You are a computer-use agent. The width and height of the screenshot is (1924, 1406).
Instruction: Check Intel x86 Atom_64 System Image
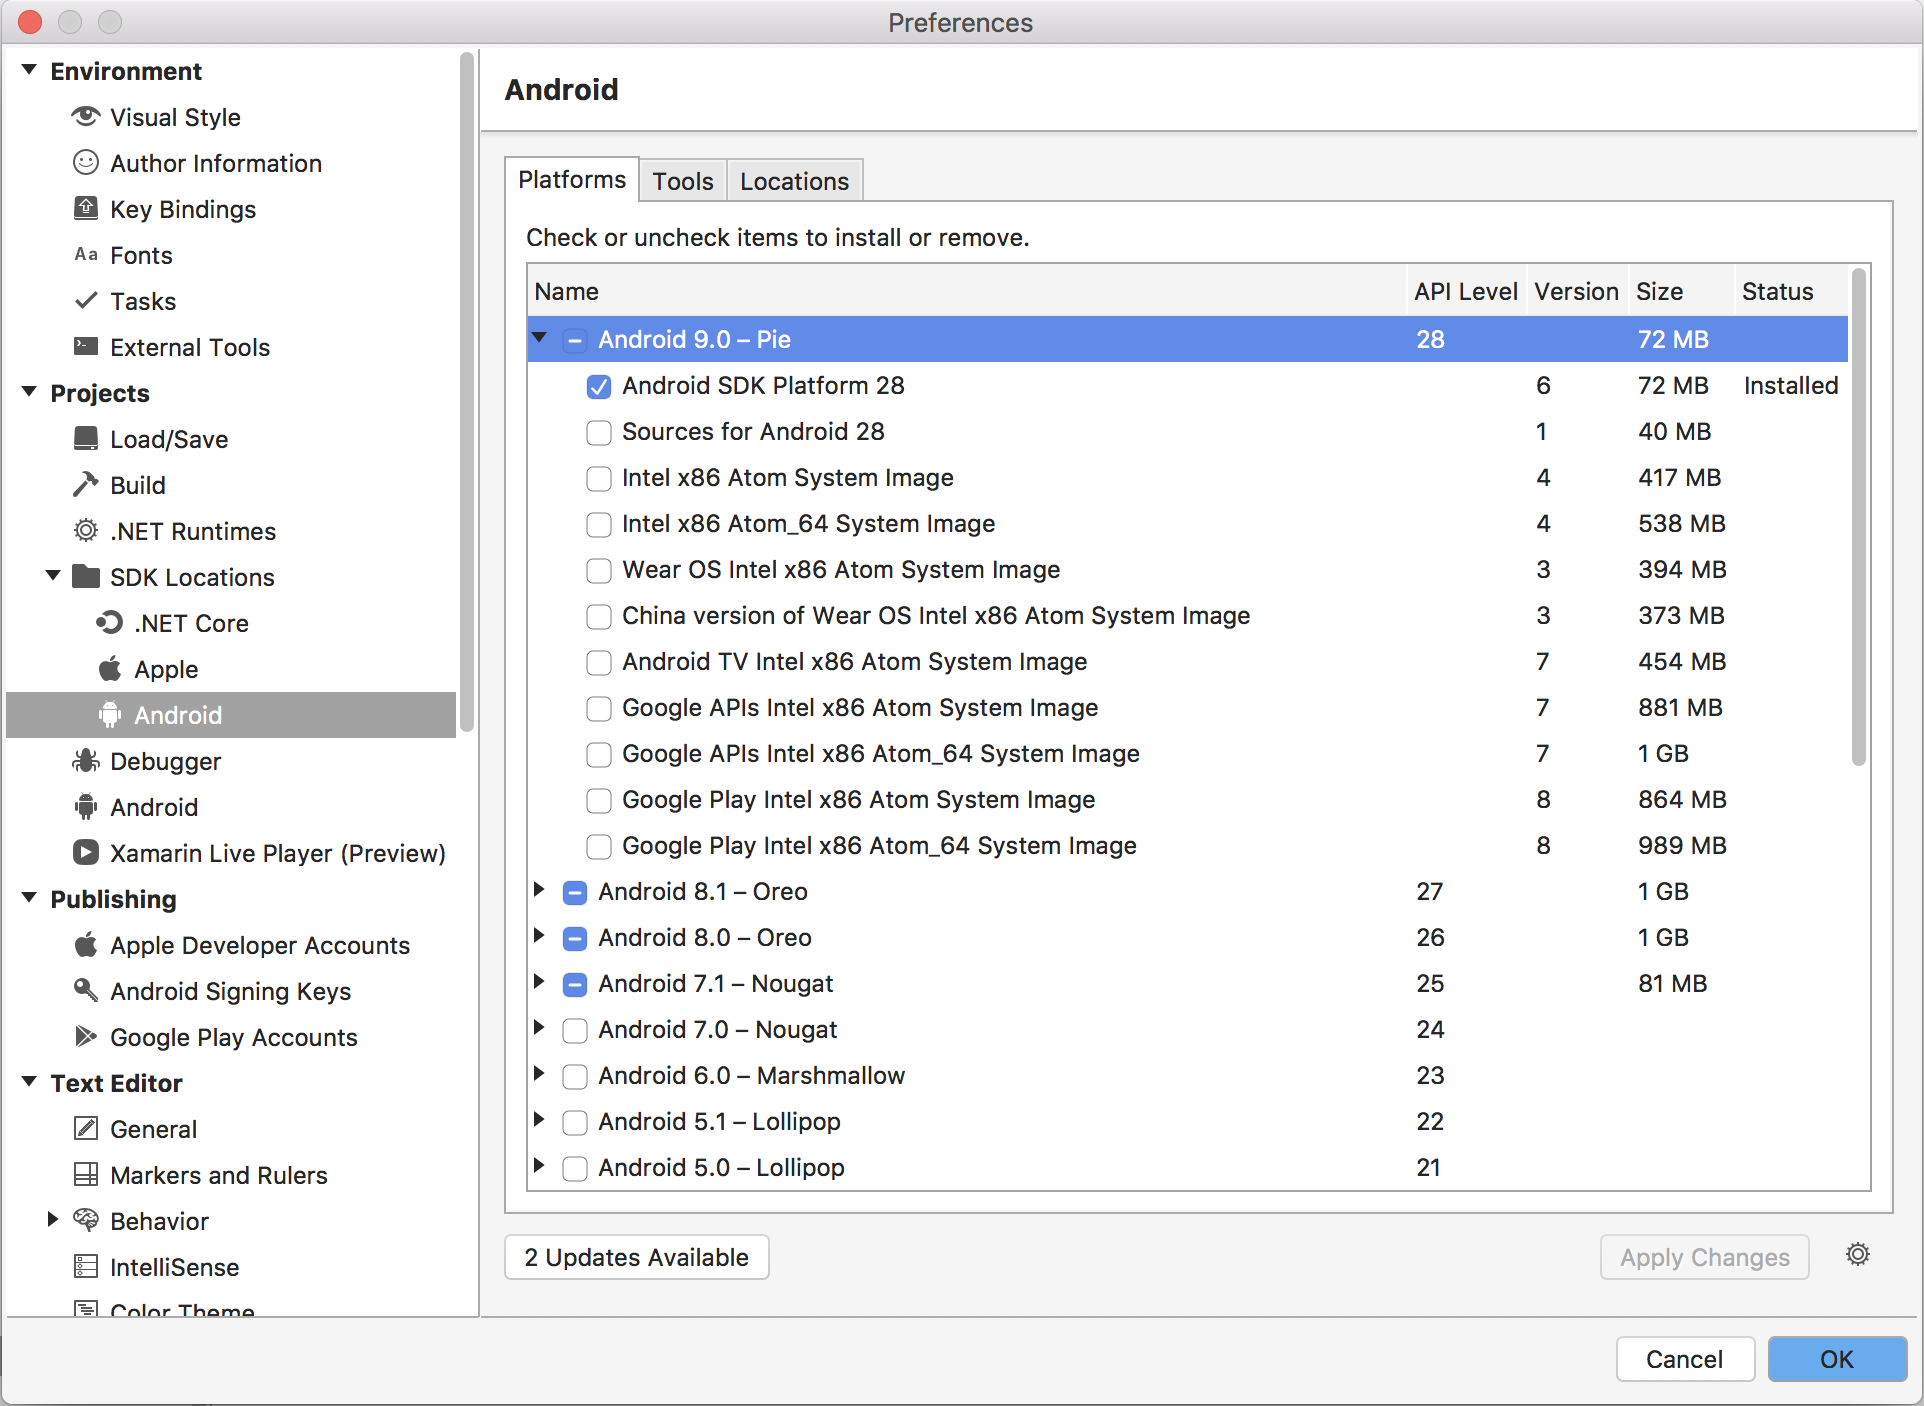(x=599, y=524)
